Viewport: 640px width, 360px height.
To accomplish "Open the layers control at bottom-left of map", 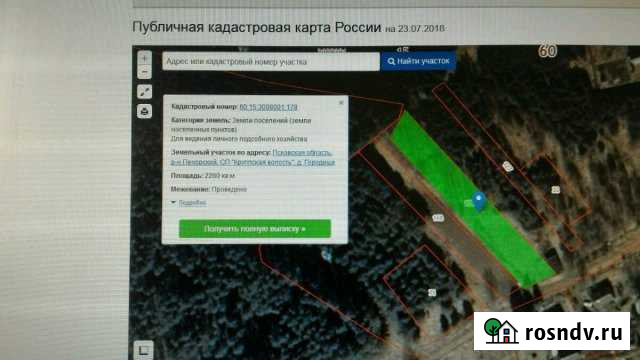I will click(144, 350).
